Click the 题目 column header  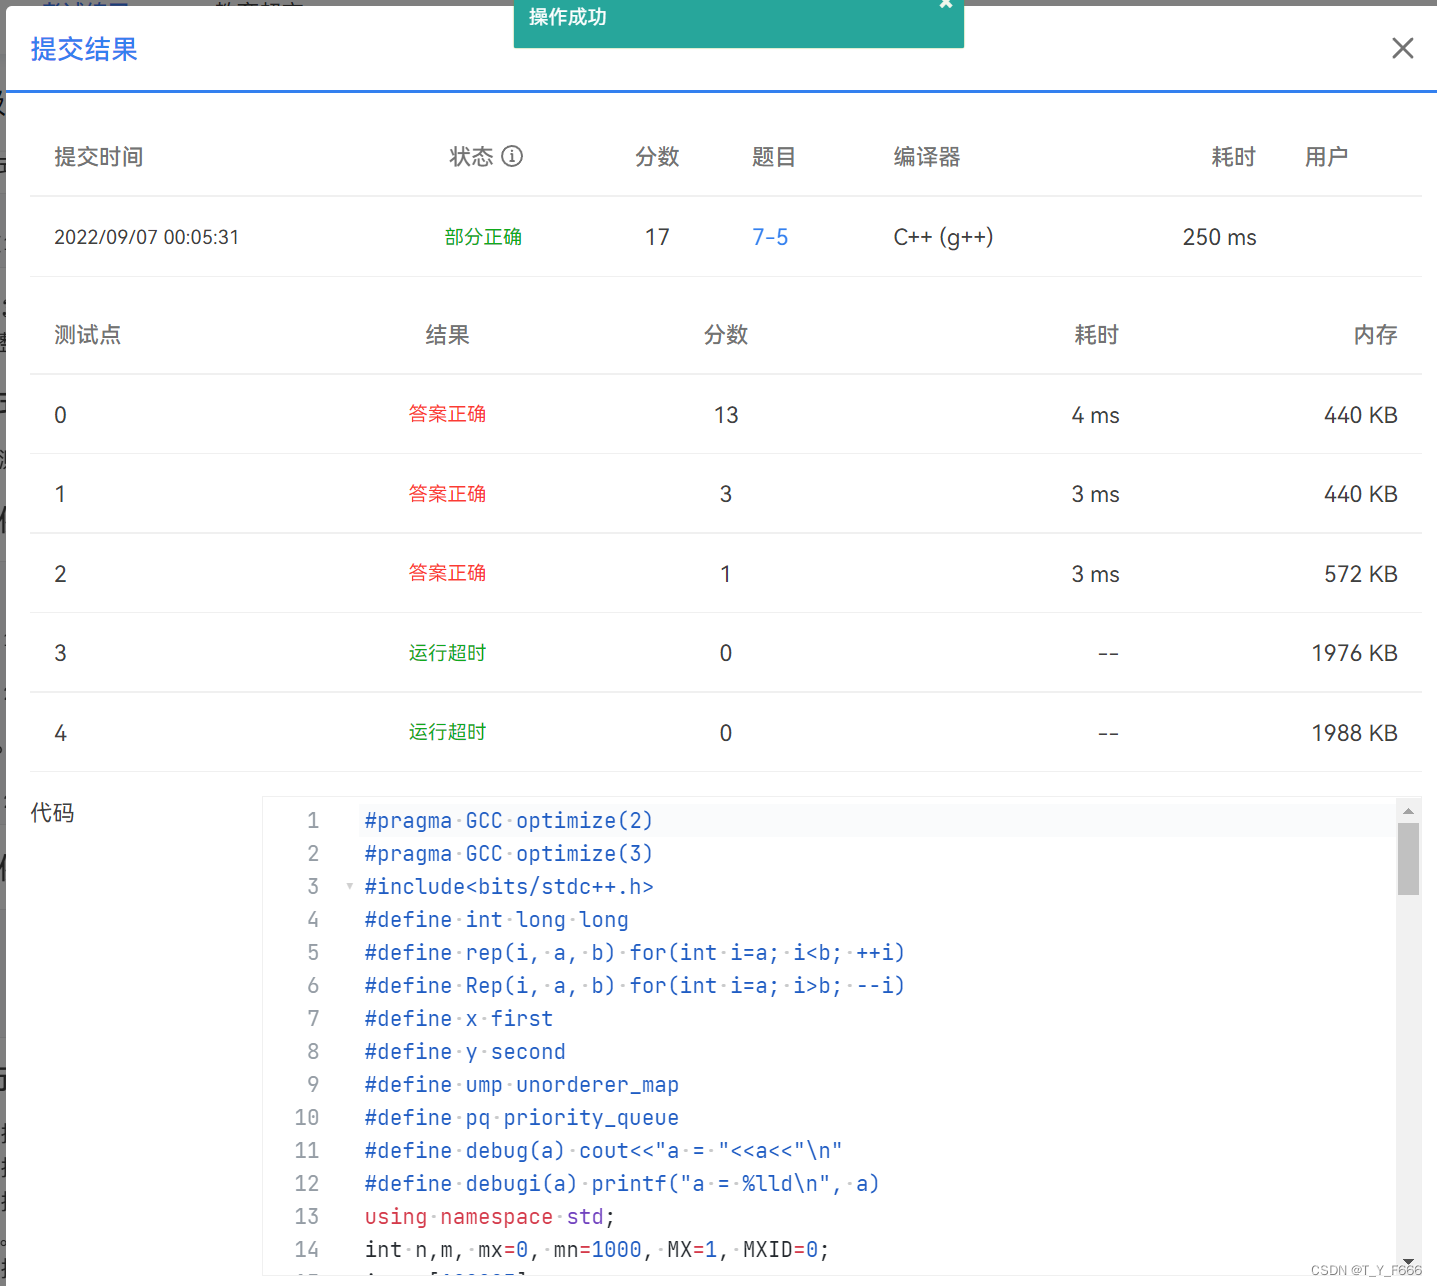point(774,157)
